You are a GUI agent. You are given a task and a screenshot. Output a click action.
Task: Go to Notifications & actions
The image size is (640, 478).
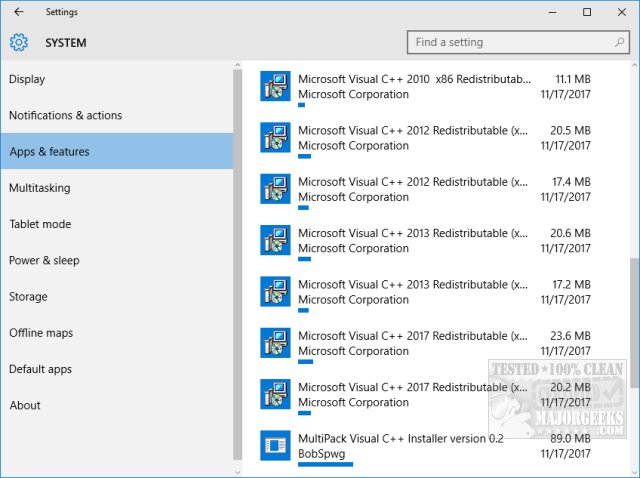pos(65,115)
